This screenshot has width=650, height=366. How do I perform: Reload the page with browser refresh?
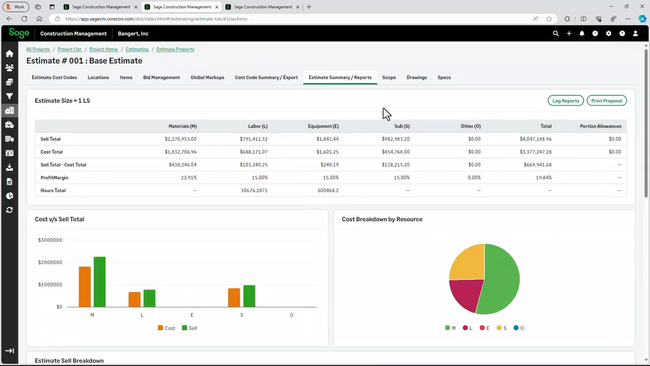pos(24,19)
